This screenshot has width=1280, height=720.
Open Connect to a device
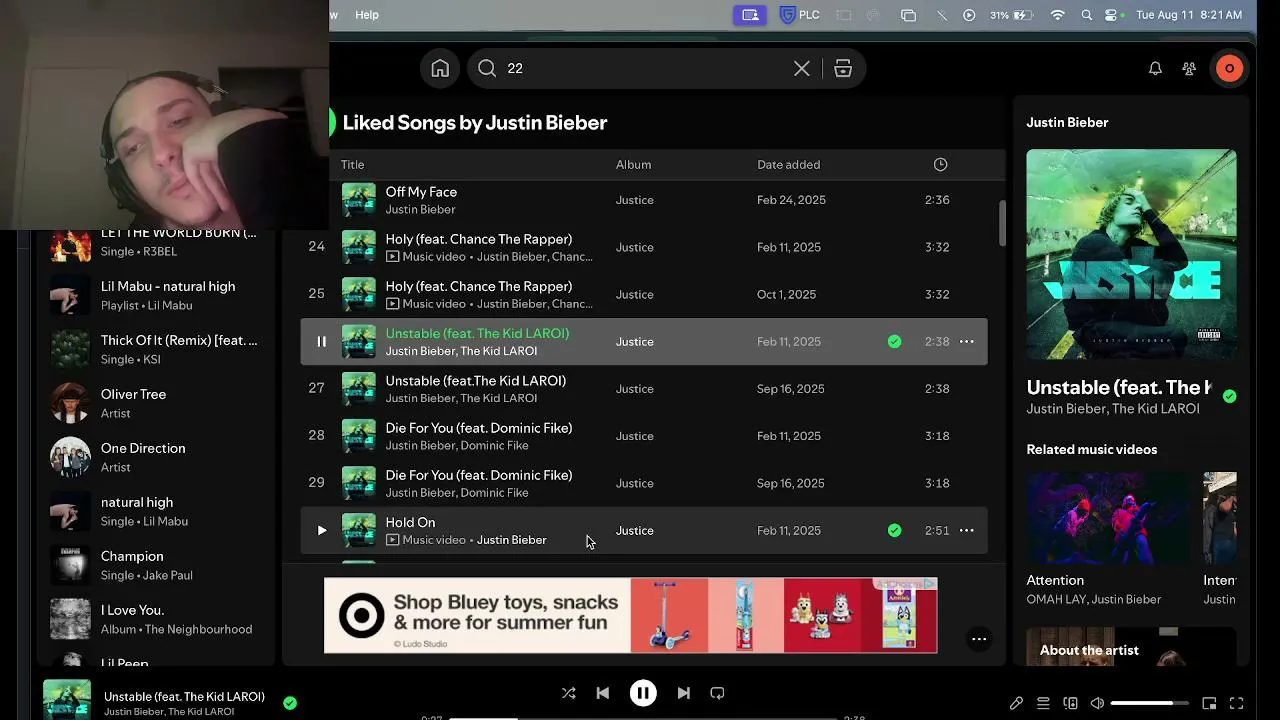1070,703
